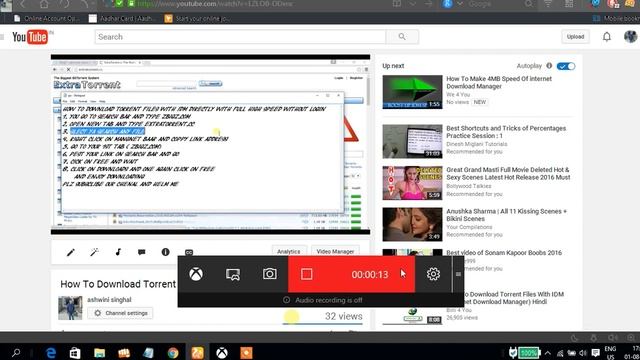Open the notifications bell

pos(607,37)
